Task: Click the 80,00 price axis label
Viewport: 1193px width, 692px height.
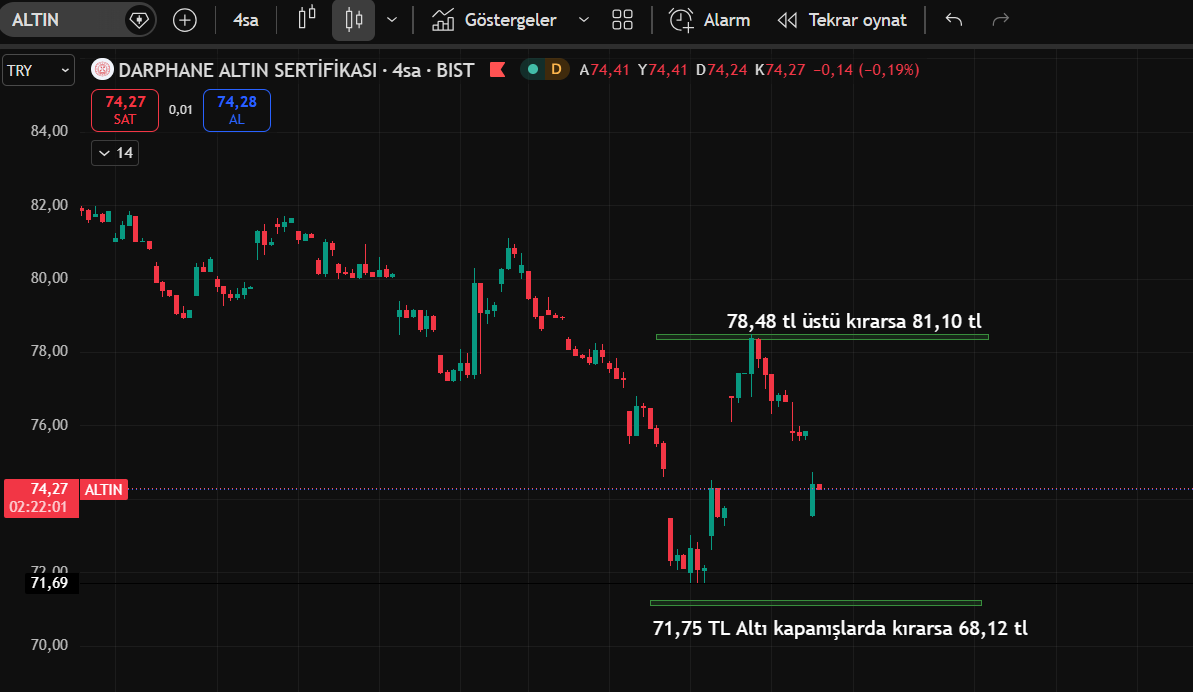Action: pyautogui.click(x=49, y=278)
